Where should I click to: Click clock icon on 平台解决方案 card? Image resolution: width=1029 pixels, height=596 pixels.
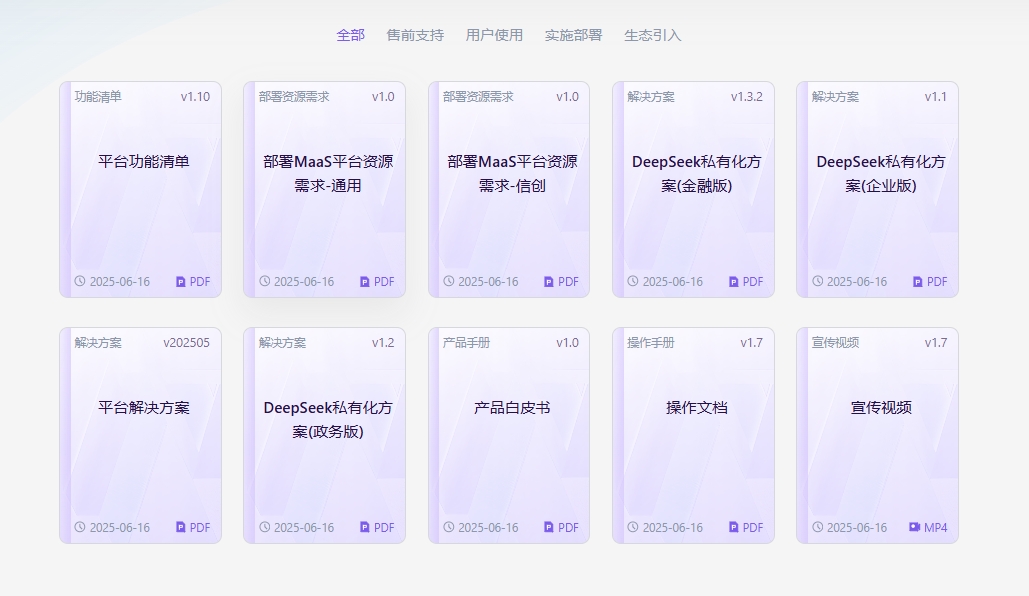pyautogui.click(x=80, y=527)
